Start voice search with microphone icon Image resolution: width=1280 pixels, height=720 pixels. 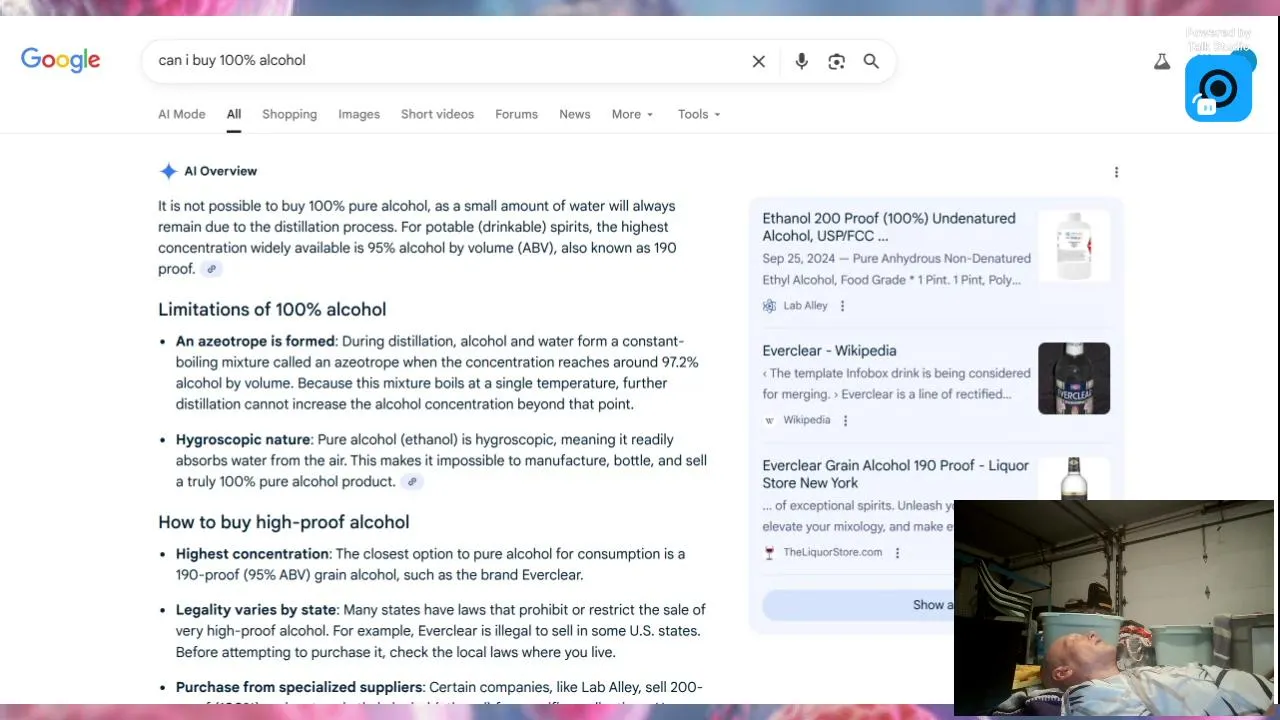coord(801,61)
